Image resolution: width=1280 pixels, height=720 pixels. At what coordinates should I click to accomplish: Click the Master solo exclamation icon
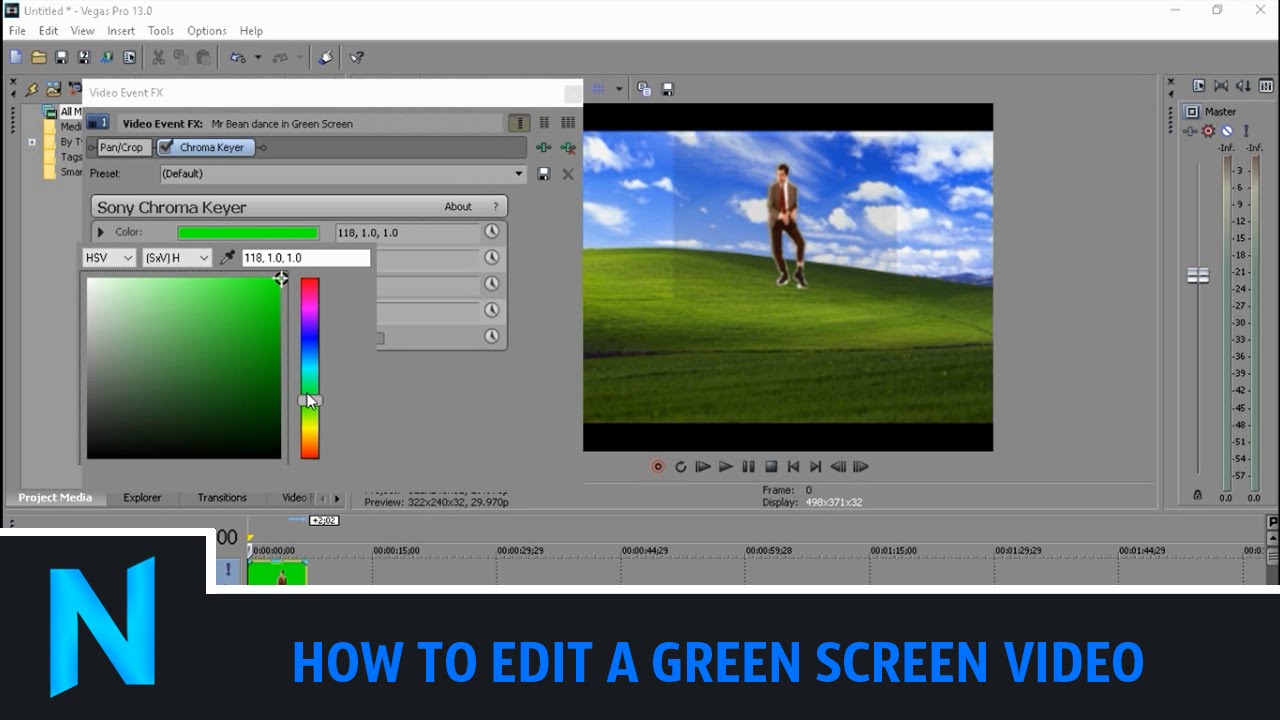(x=1246, y=131)
